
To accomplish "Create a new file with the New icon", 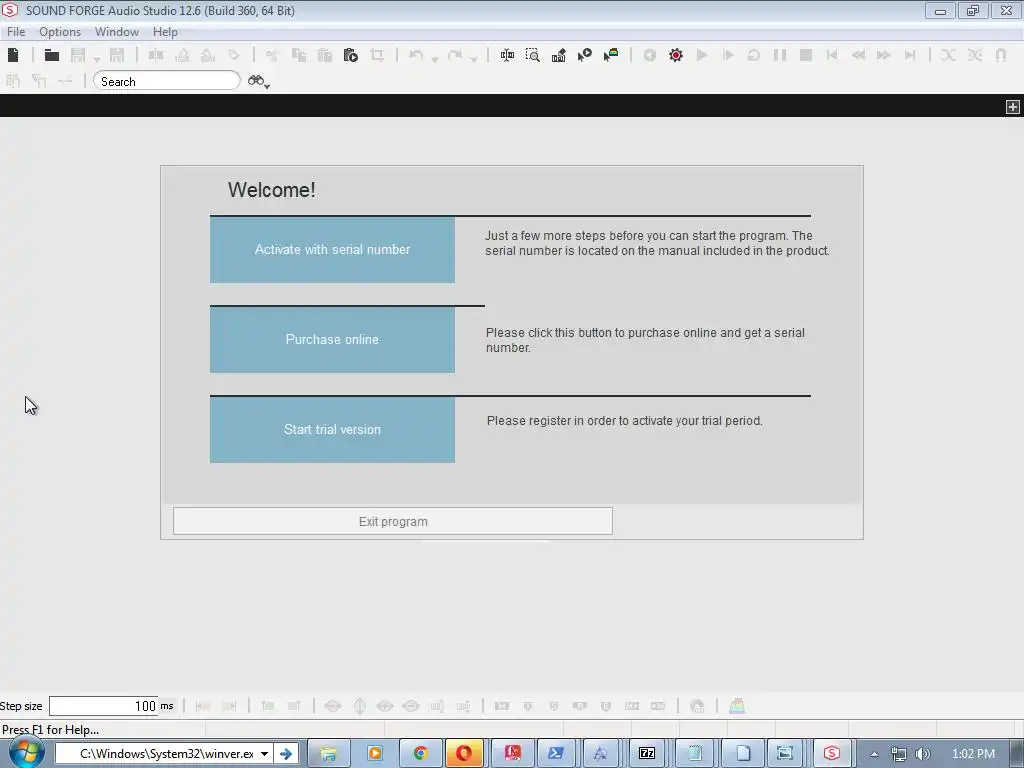I will (13, 55).
